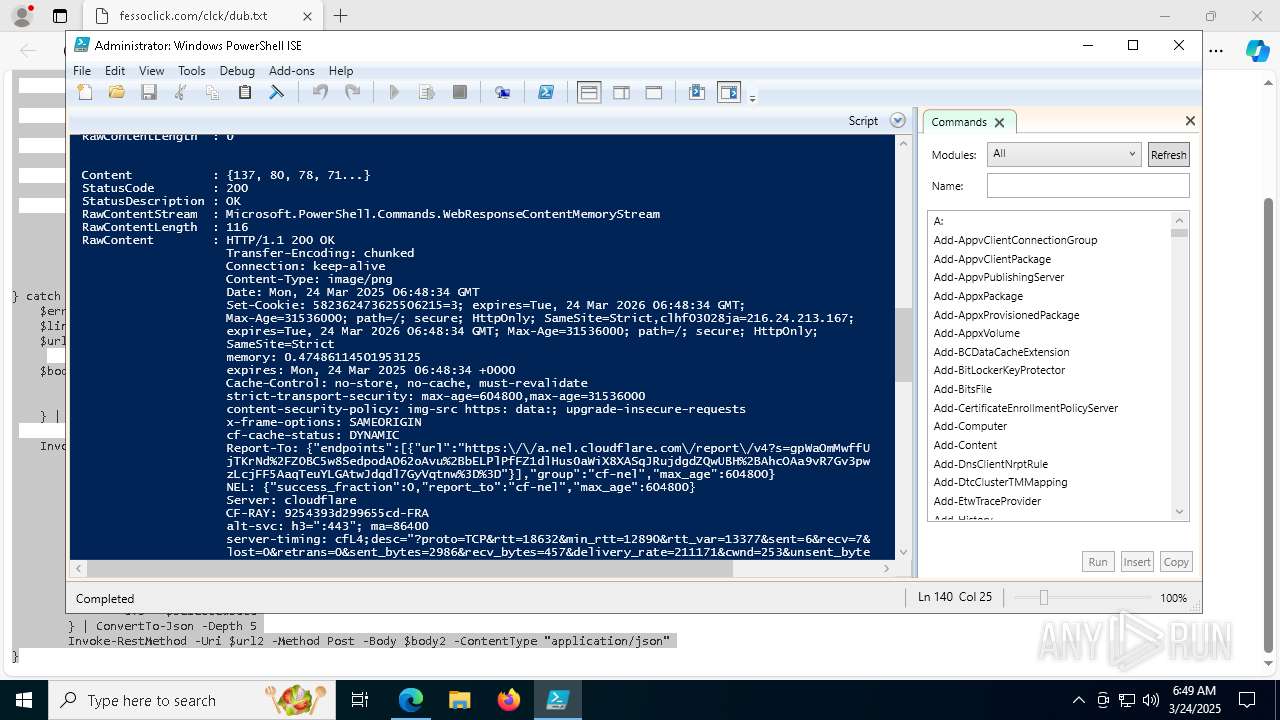Run the selection with the Run Selection icon
The height and width of the screenshot is (720, 1280).
point(427,93)
